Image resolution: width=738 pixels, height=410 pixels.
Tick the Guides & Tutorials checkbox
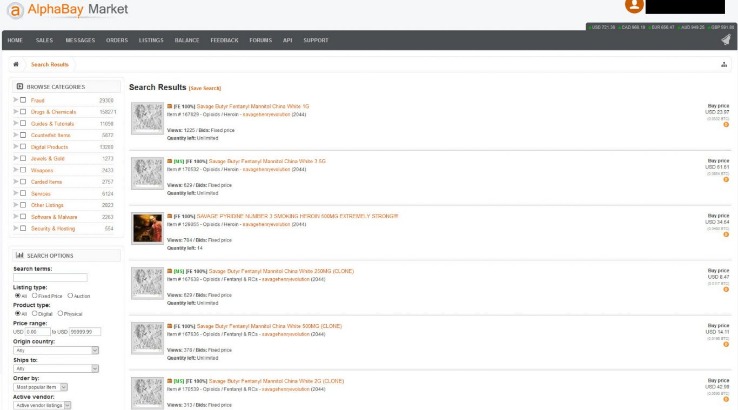[23, 123]
